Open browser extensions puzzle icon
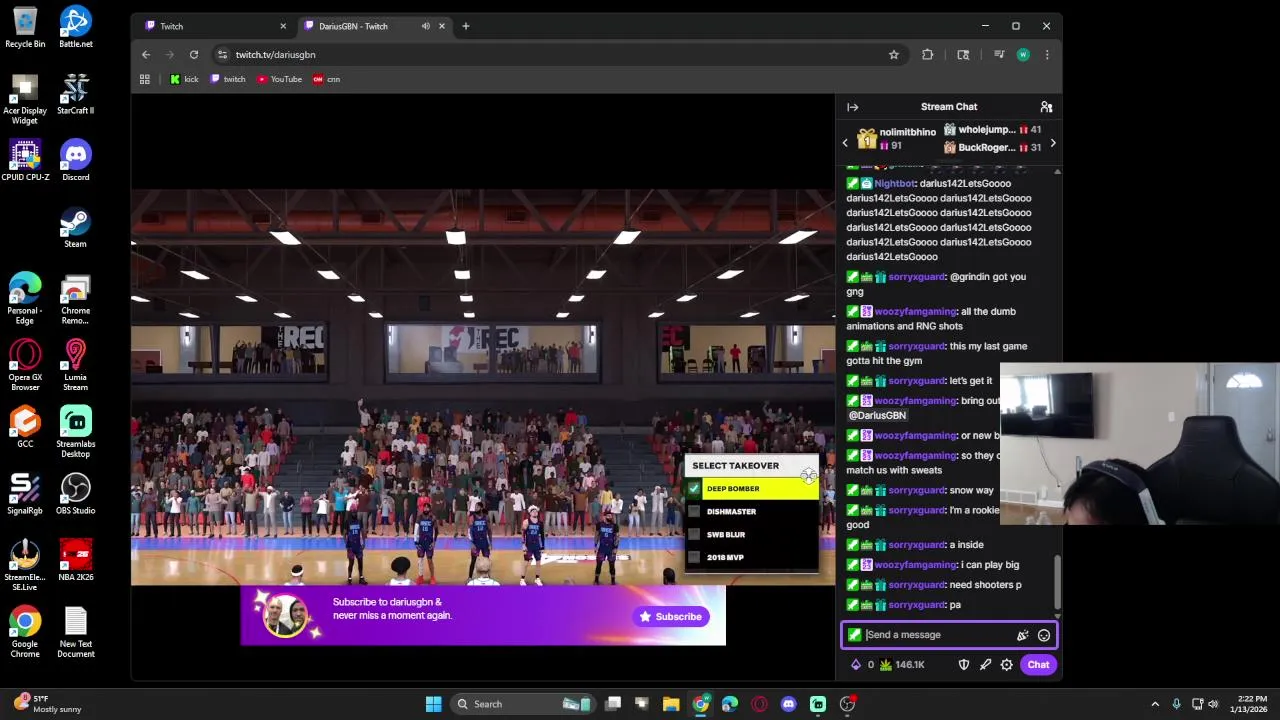The width and height of the screenshot is (1280, 720). (x=928, y=55)
